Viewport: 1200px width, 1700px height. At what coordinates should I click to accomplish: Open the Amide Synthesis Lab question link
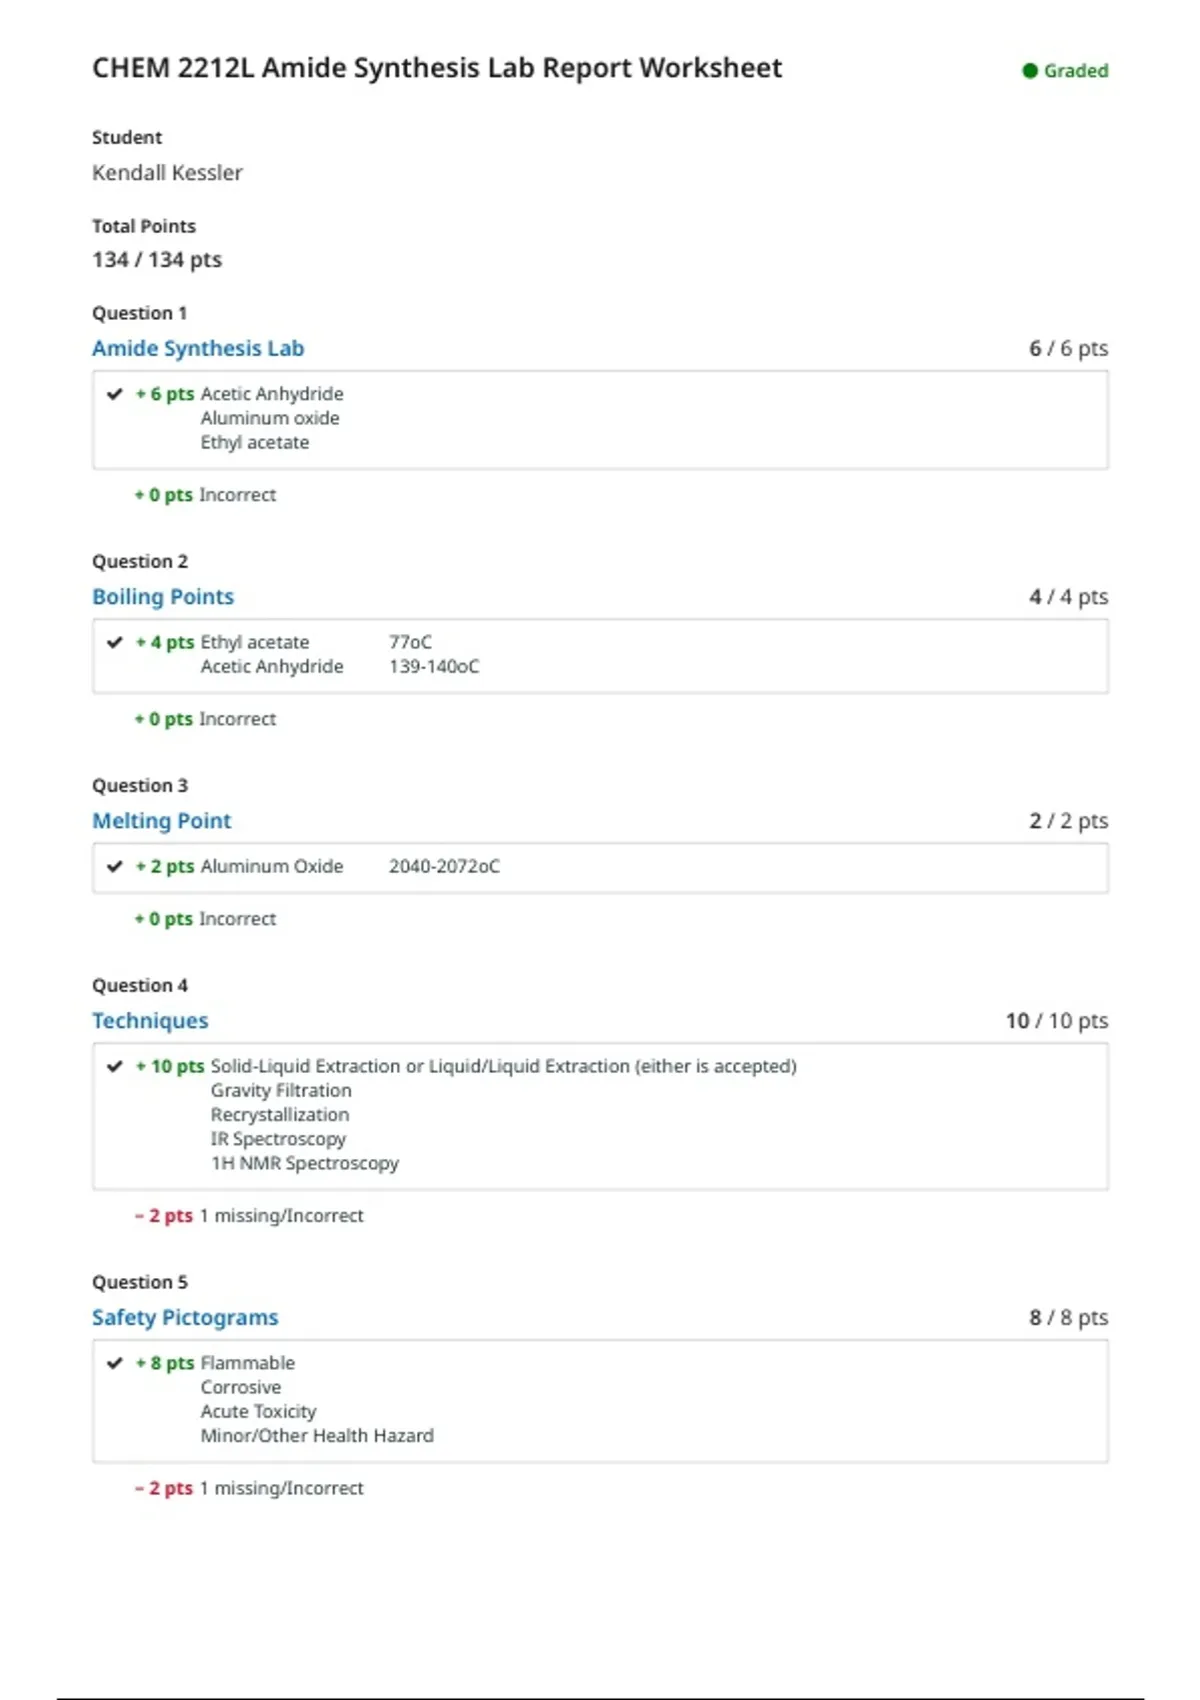point(198,348)
